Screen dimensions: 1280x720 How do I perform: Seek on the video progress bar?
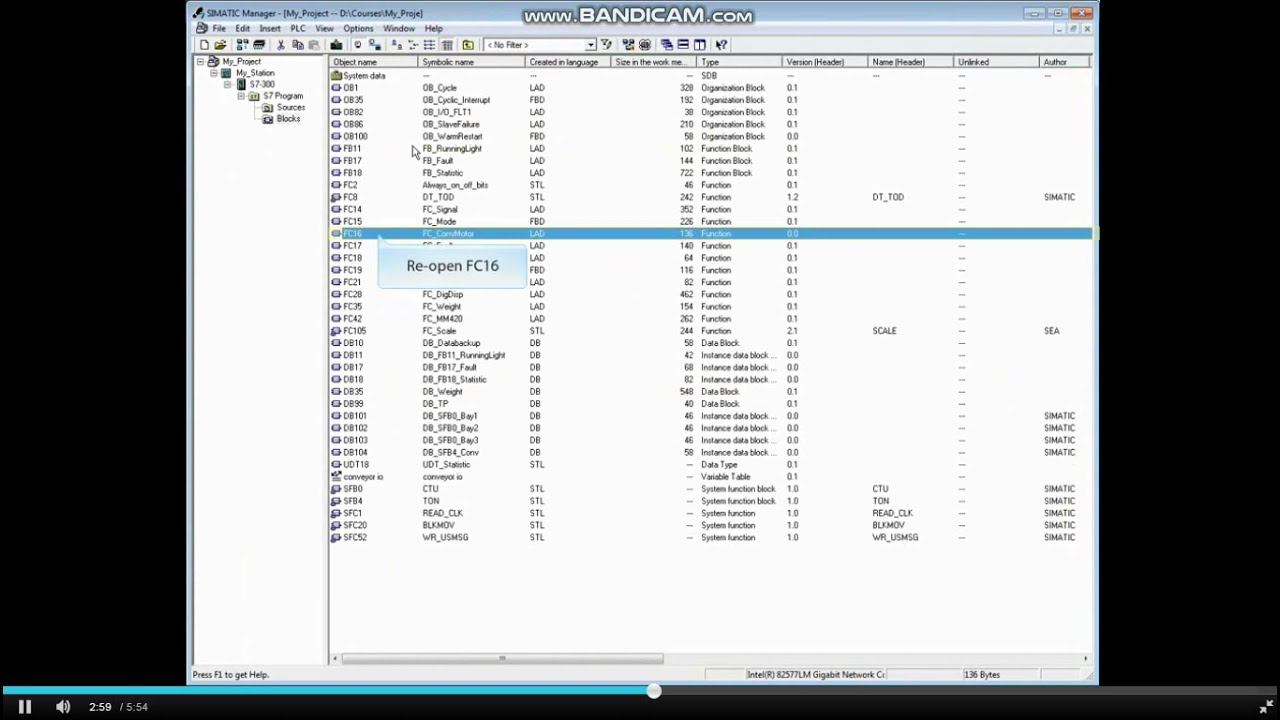[x=640, y=691]
